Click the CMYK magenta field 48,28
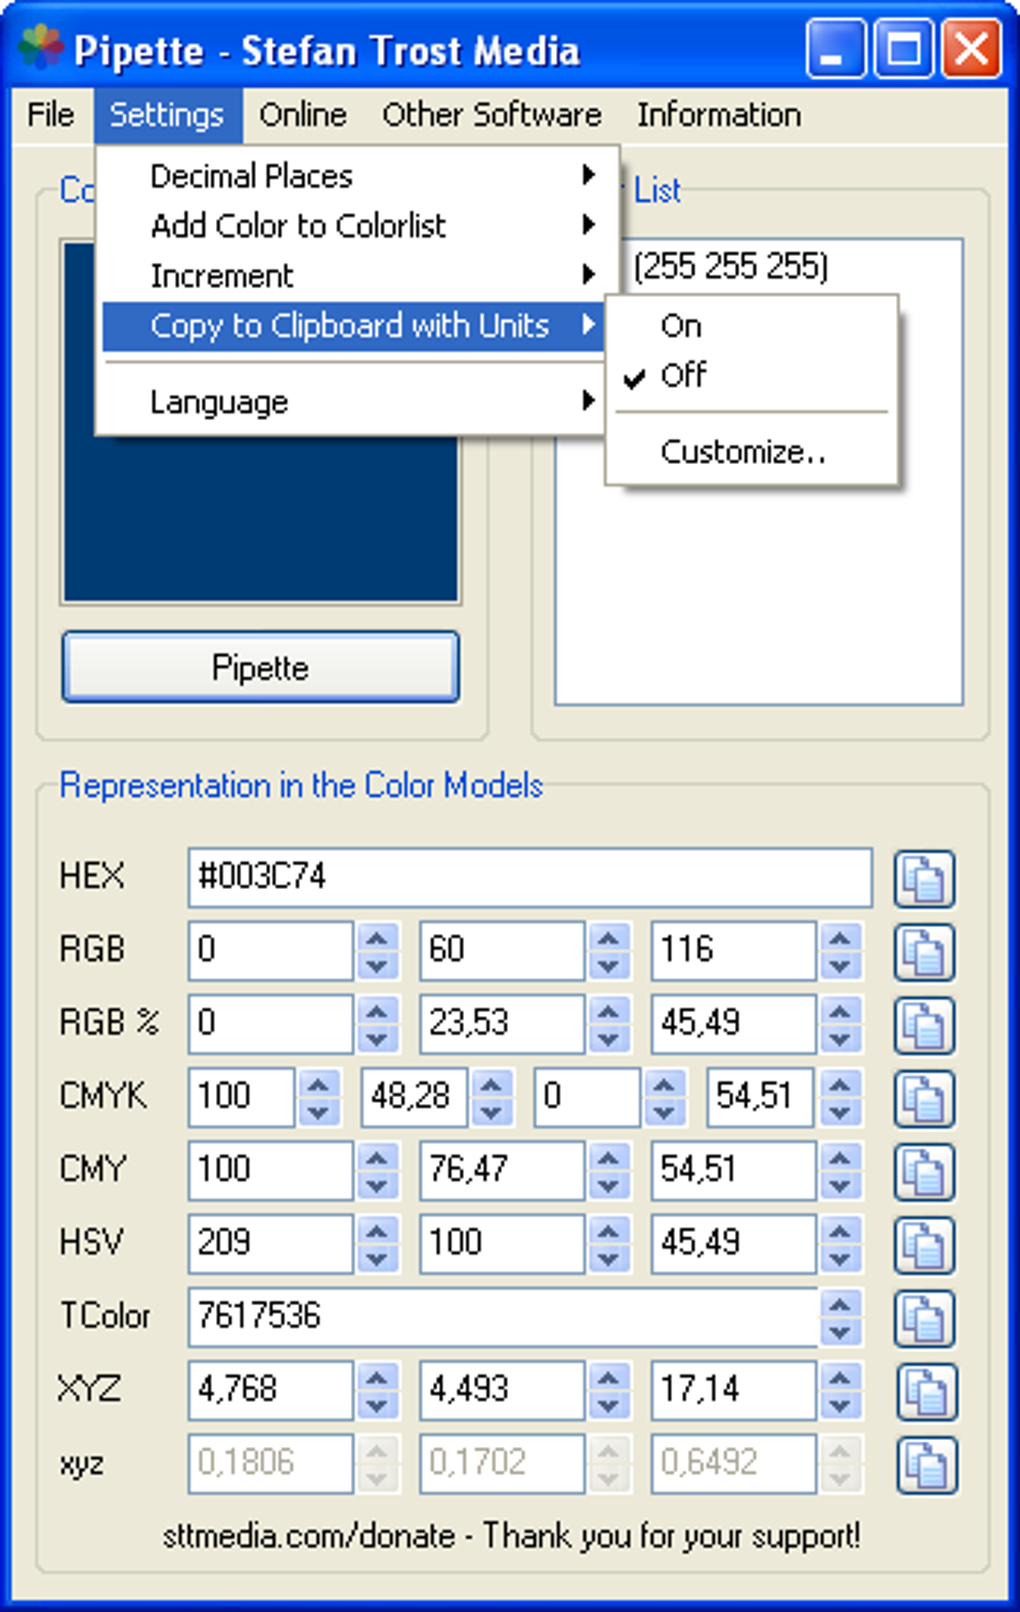 (415, 1096)
